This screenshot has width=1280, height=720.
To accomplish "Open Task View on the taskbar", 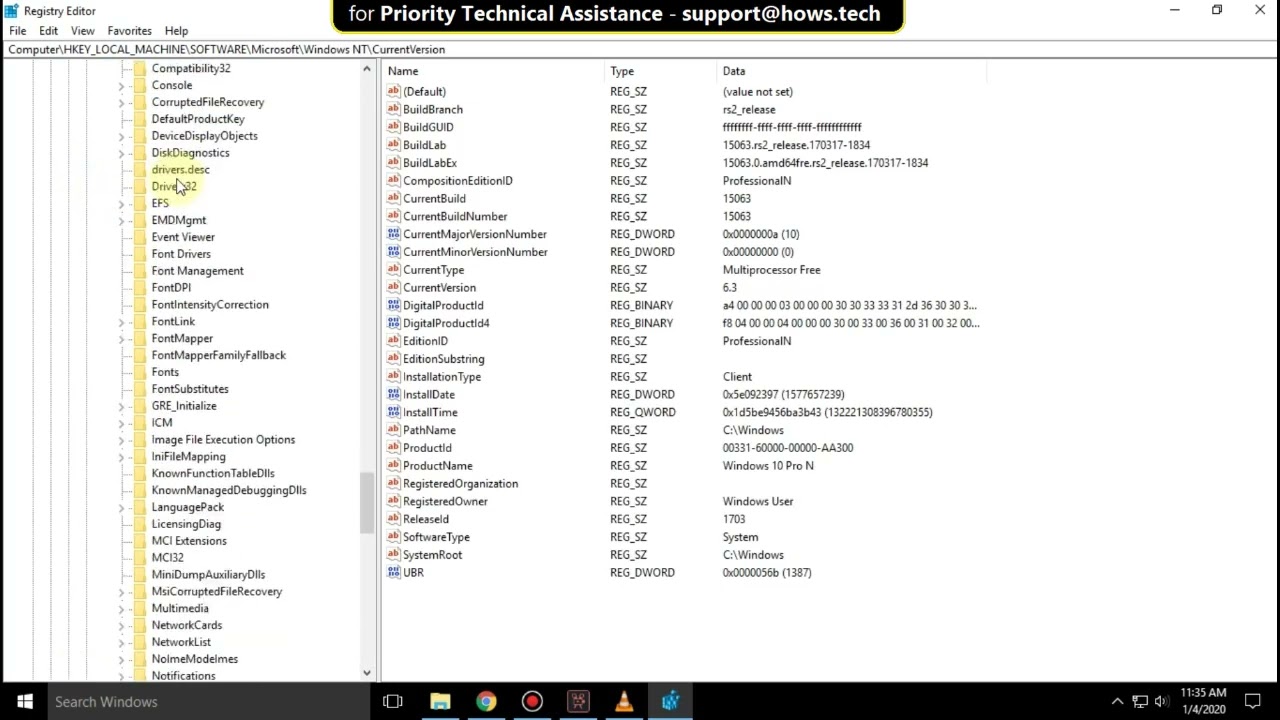I will pyautogui.click(x=393, y=701).
